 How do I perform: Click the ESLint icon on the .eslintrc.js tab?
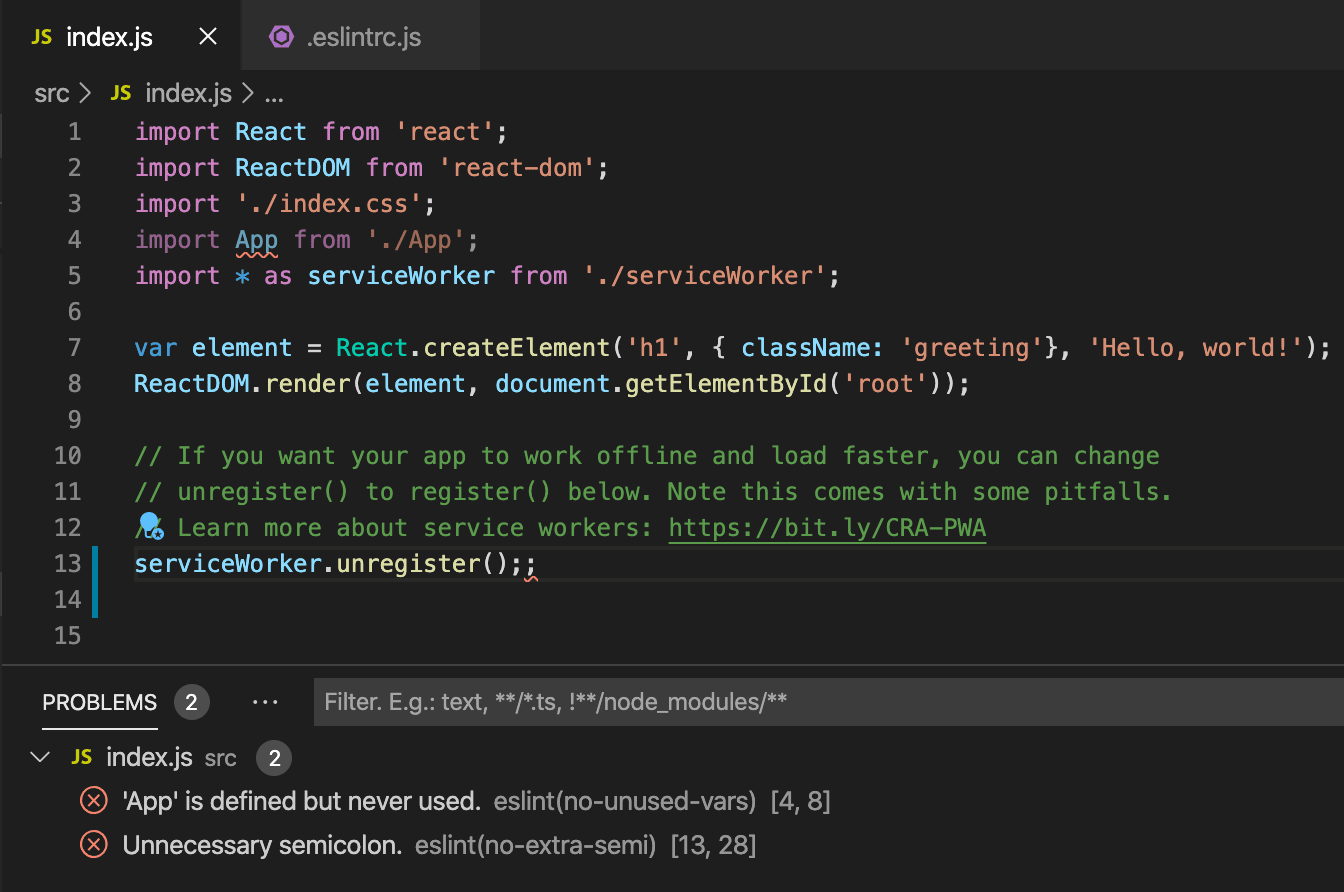click(280, 35)
